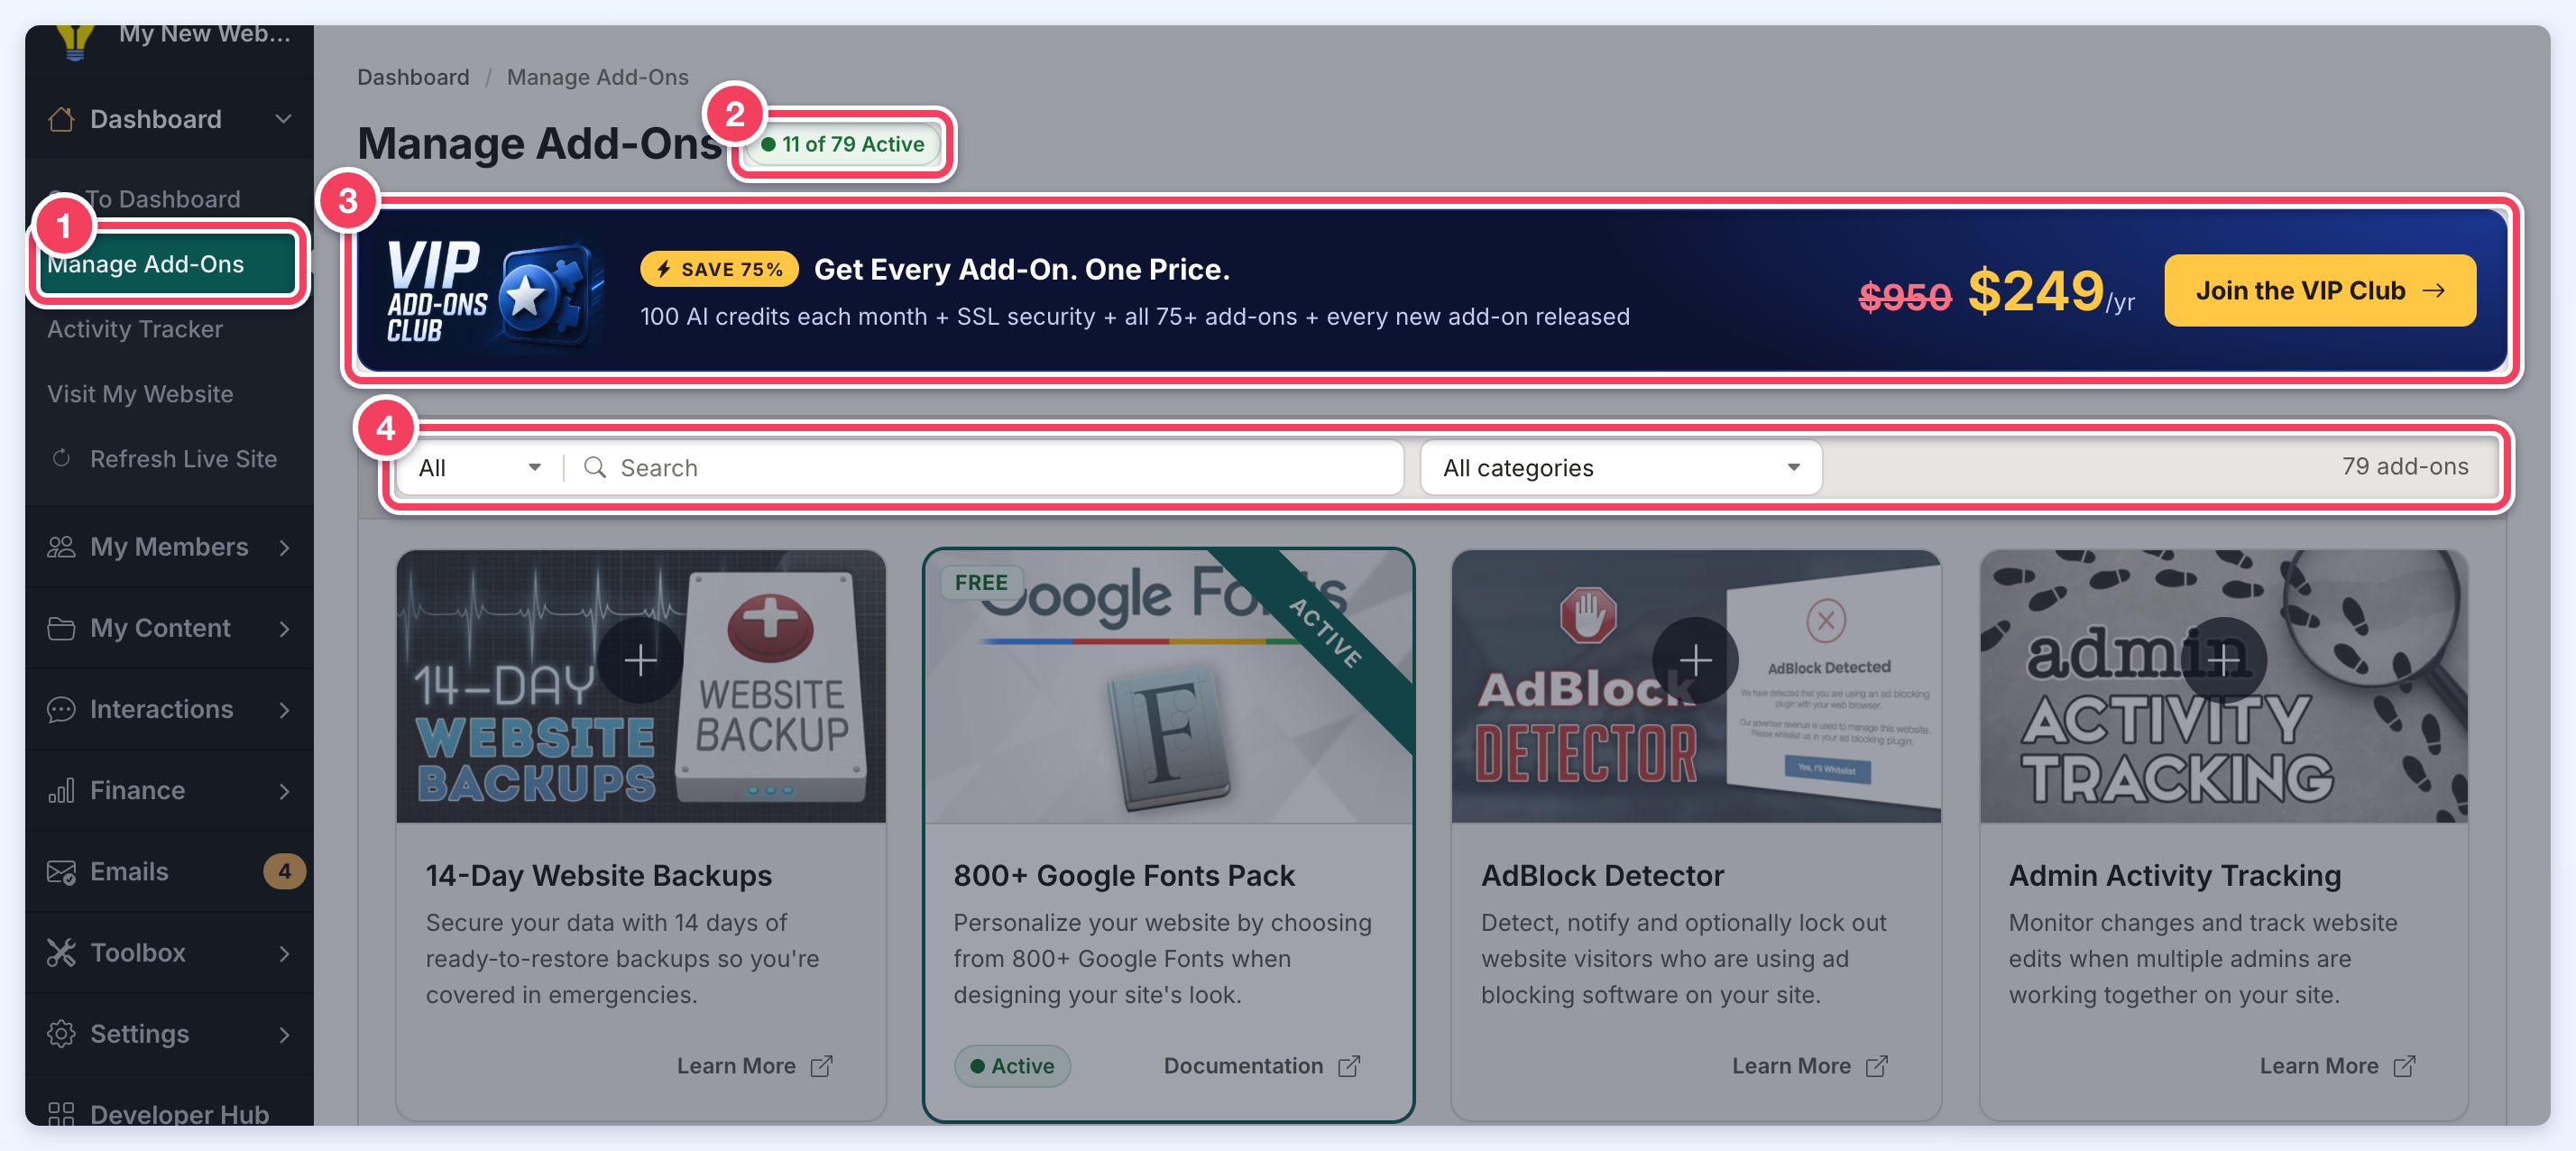Image resolution: width=2576 pixels, height=1151 pixels.
Task: Click the search magnifier icon
Action: click(595, 467)
